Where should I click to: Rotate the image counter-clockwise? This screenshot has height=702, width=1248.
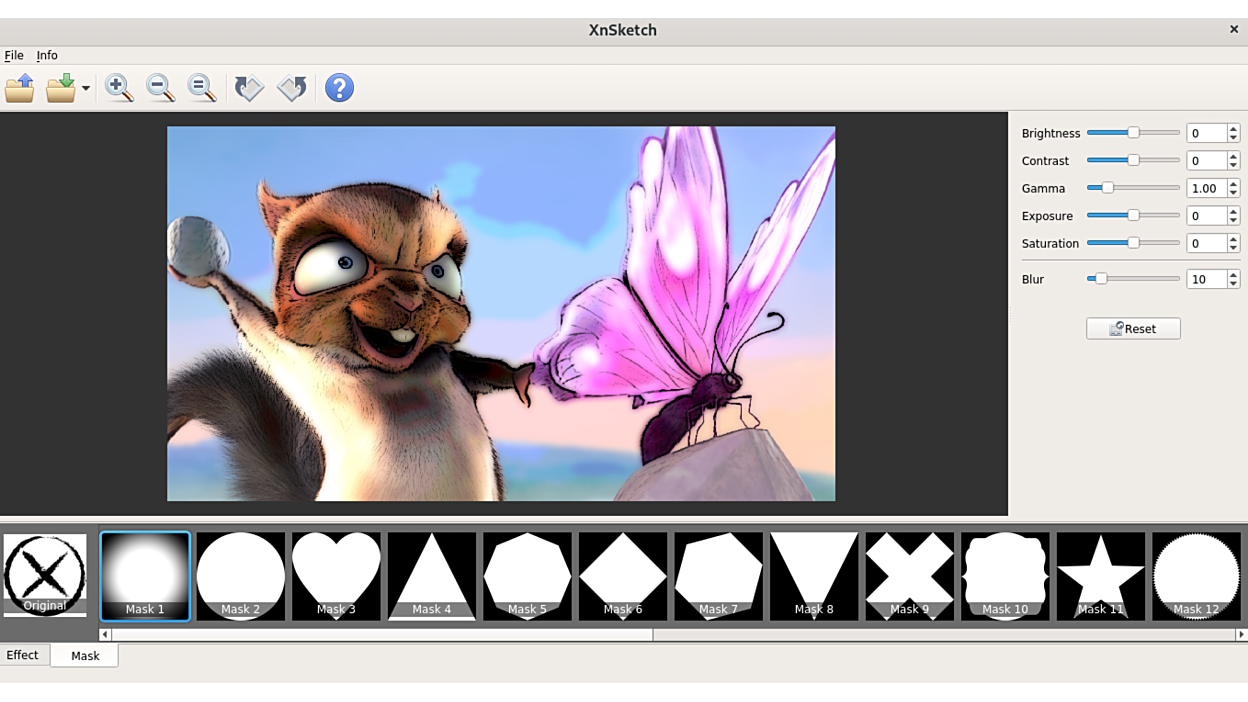coord(292,88)
